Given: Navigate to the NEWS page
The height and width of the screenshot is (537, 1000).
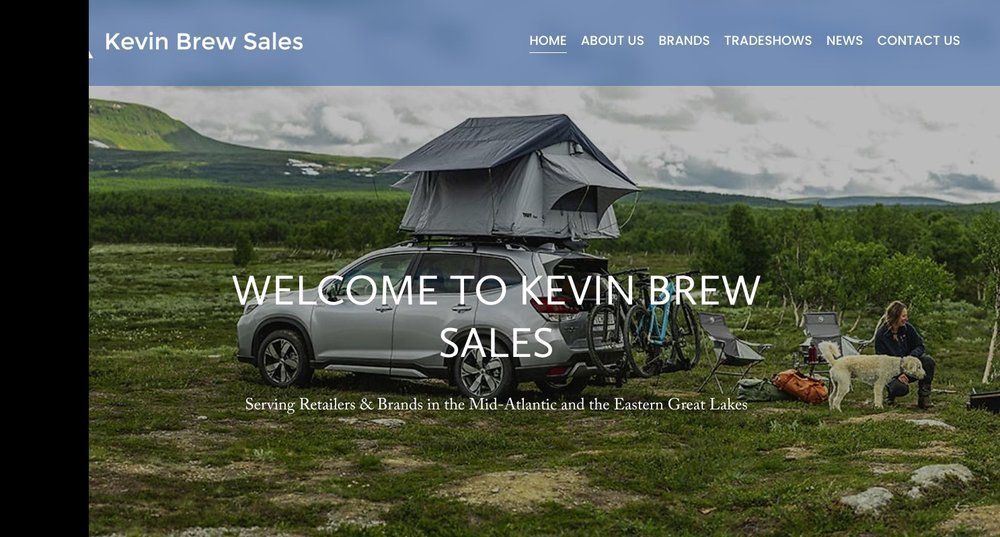Looking at the screenshot, I should [x=844, y=40].
